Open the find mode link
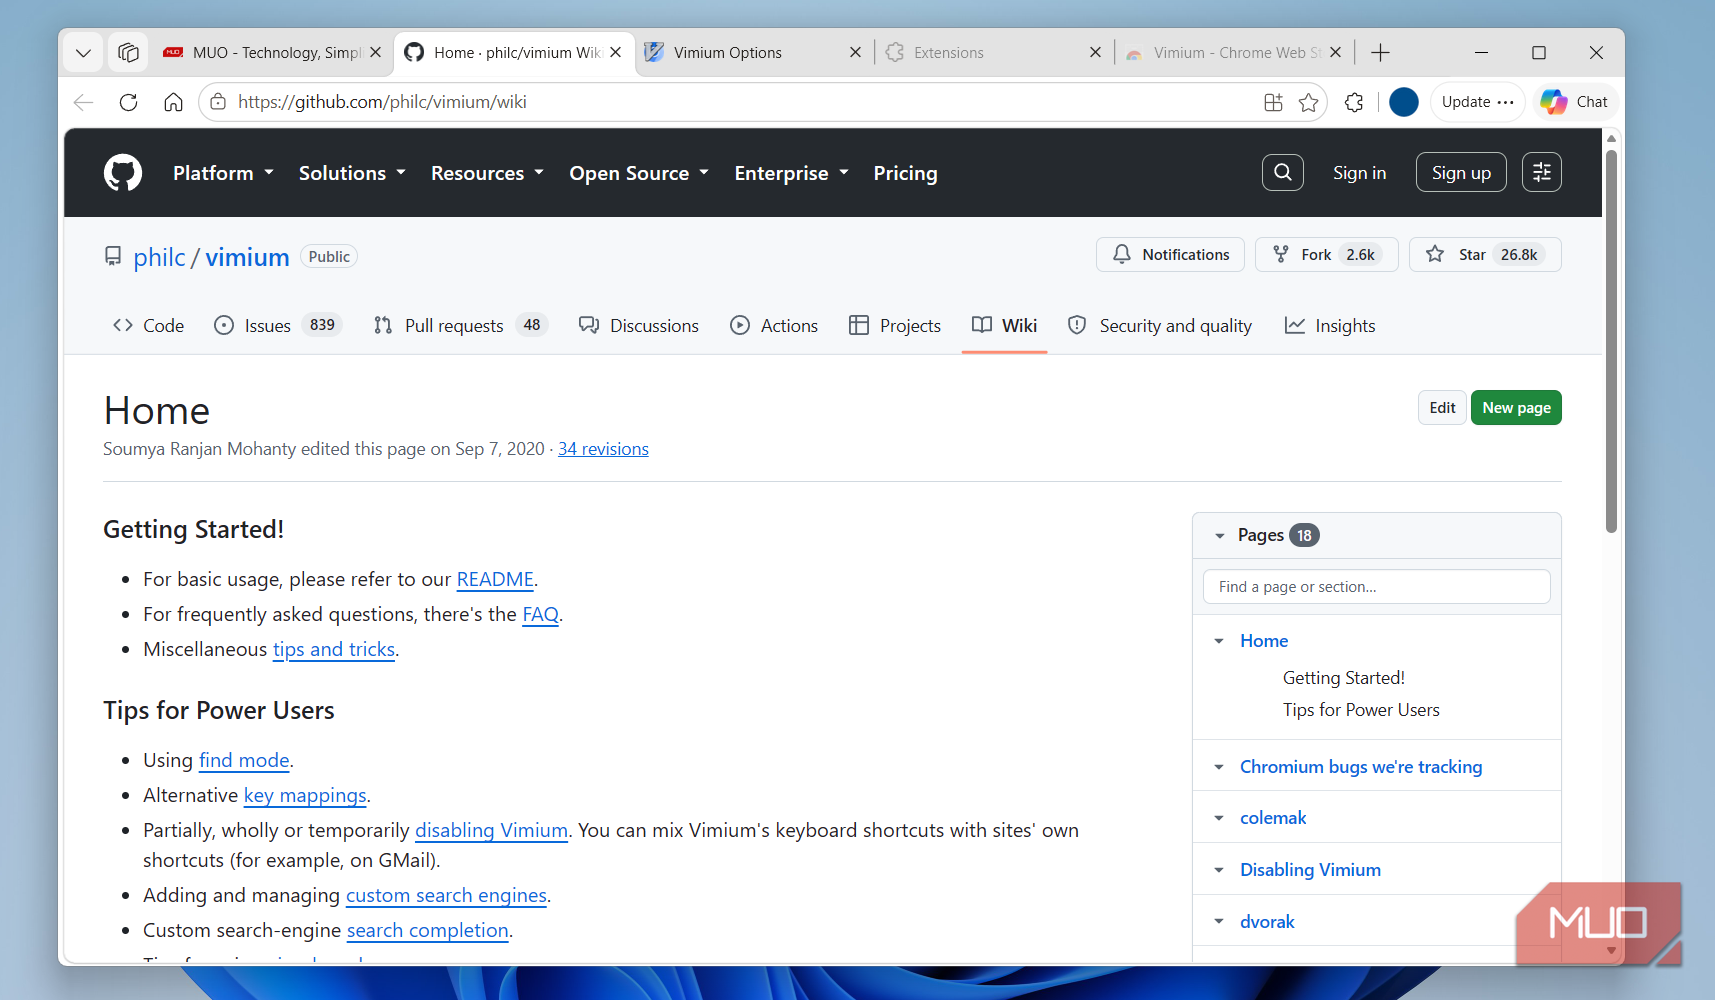Viewport: 1715px width, 1000px height. 244,761
